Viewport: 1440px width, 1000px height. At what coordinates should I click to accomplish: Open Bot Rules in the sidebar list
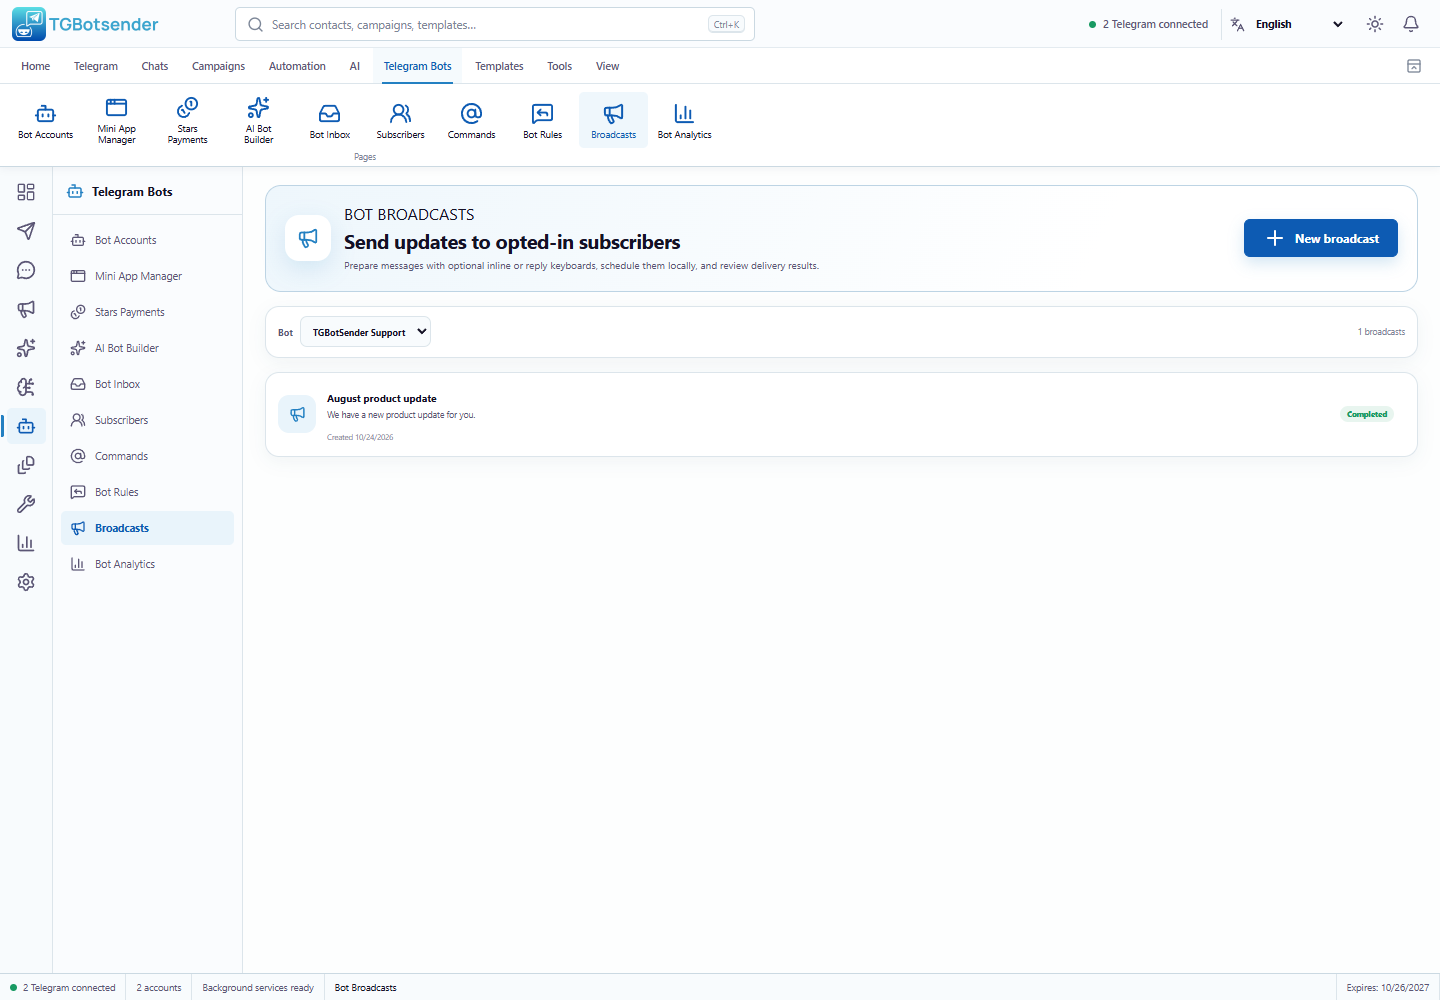pyautogui.click(x=148, y=492)
